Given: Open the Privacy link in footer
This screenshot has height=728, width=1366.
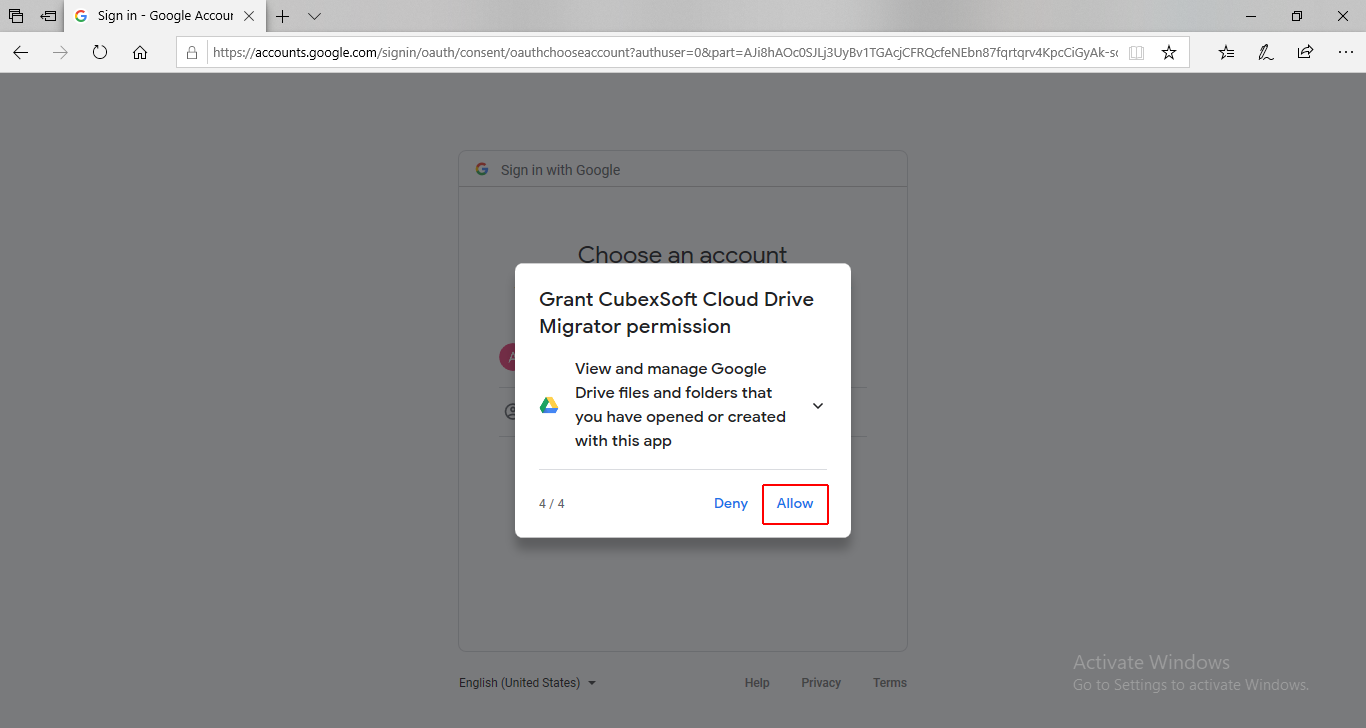Looking at the screenshot, I should (x=821, y=683).
